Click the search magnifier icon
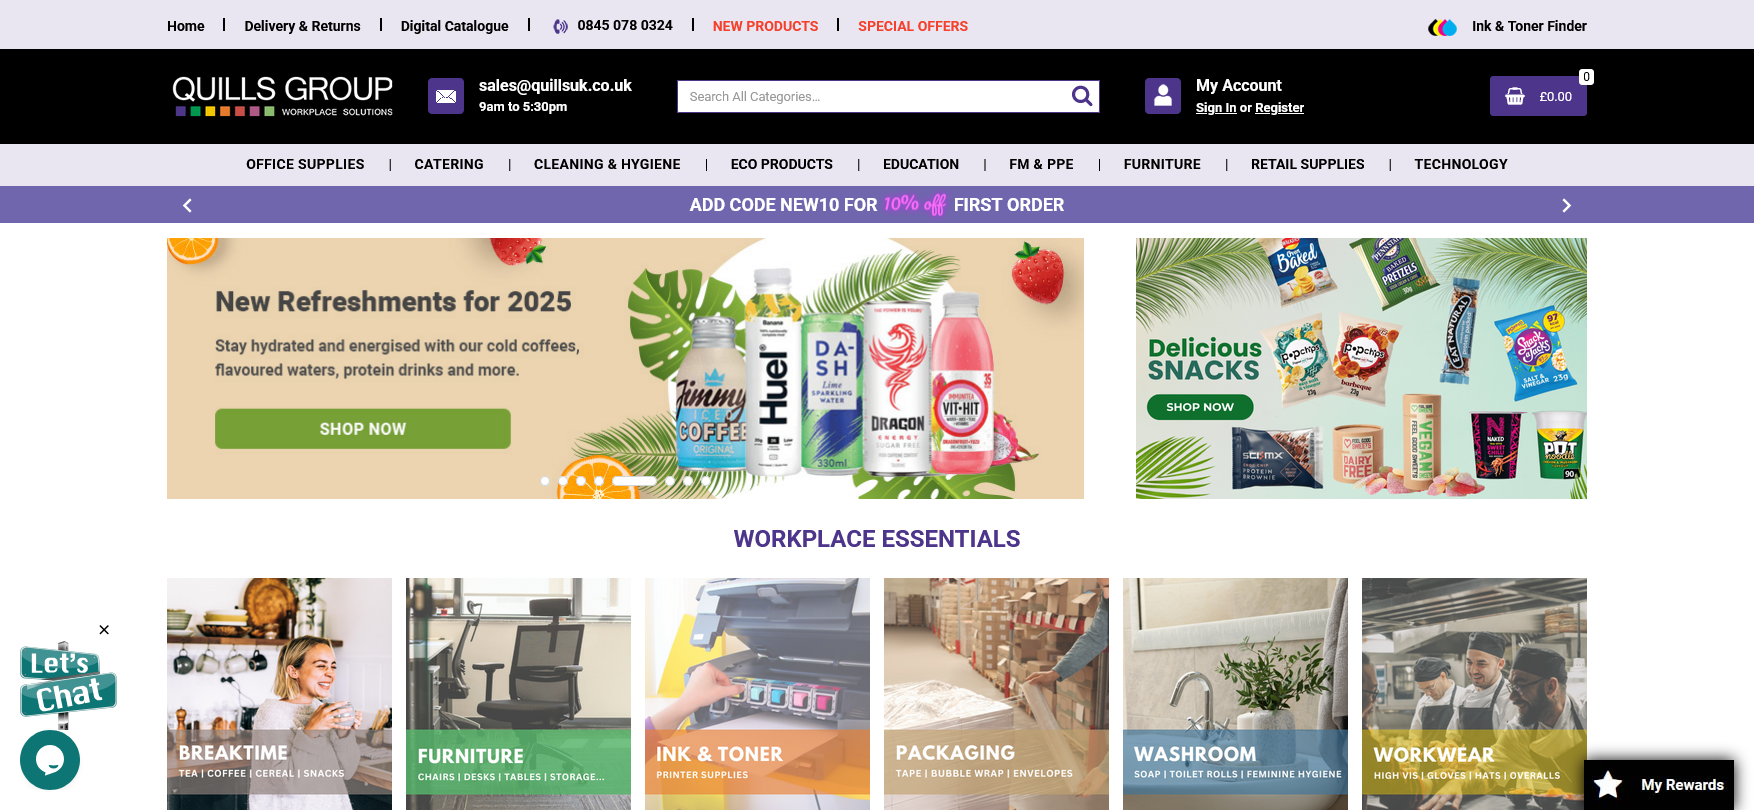The height and width of the screenshot is (810, 1754). [1081, 96]
